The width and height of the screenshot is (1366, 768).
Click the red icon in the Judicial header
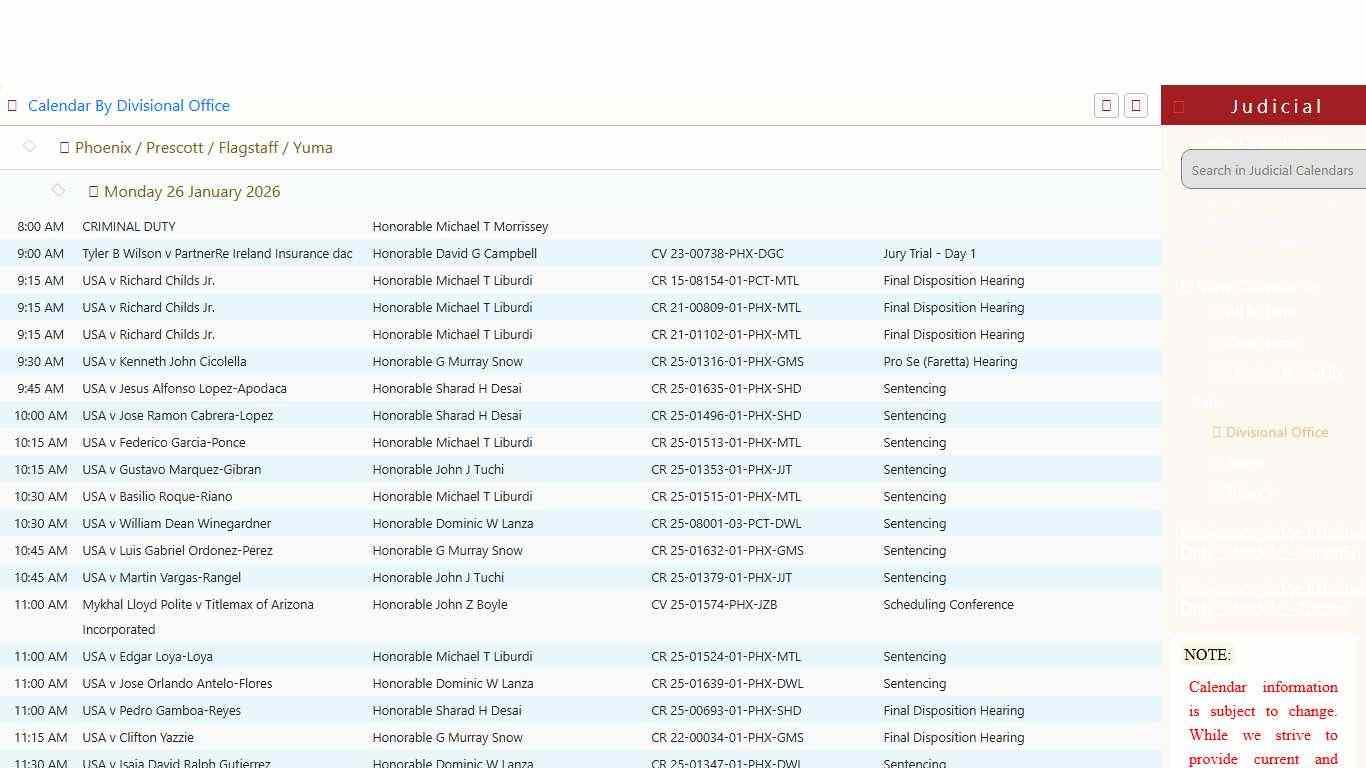(1179, 107)
